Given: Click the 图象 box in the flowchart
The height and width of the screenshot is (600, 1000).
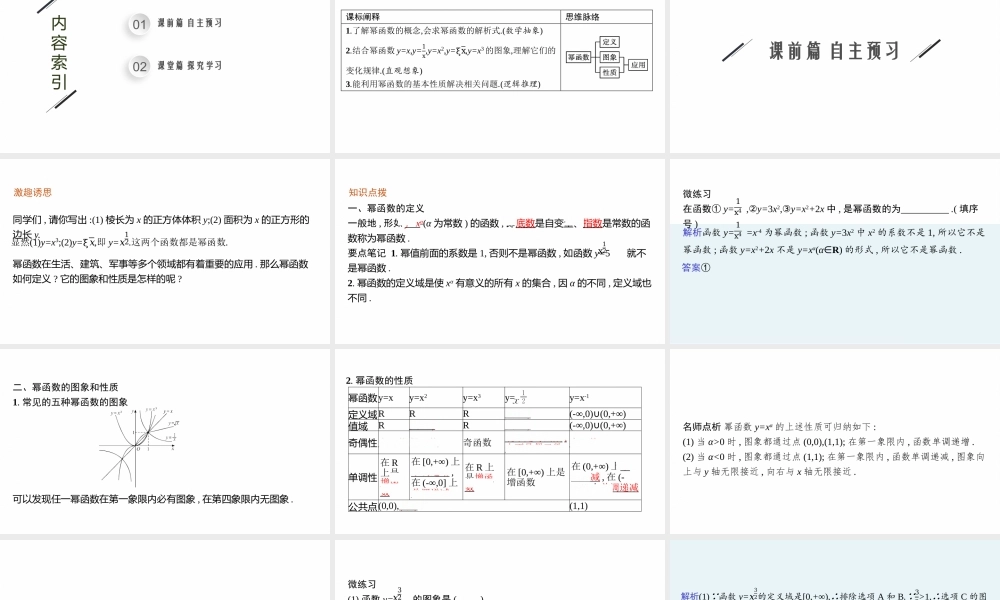Looking at the screenshot, I should tap(610, 57).
